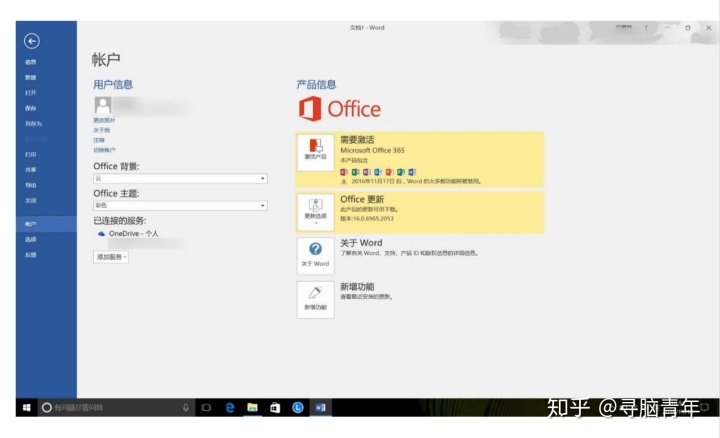Image resolution: width=720 pixels, height=438 pixels.
Task: Click the 激活产品 (Activate product) button
Action: click(315, 153)
